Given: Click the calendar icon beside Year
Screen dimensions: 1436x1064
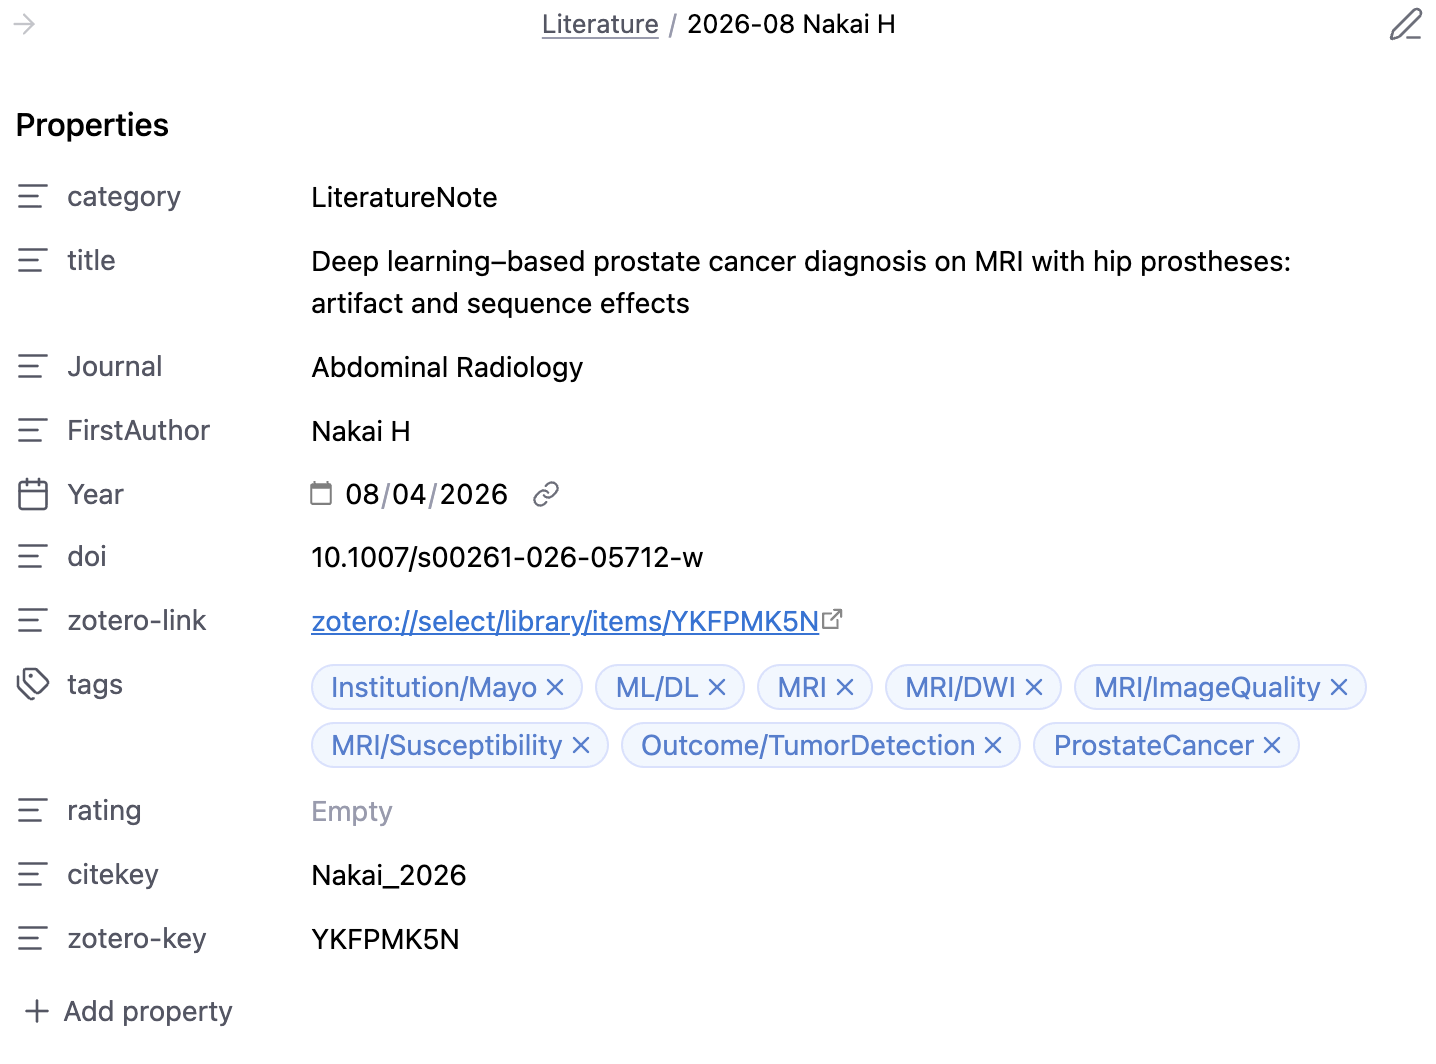Looking at the screenshot, I should [x=33, y=494].
